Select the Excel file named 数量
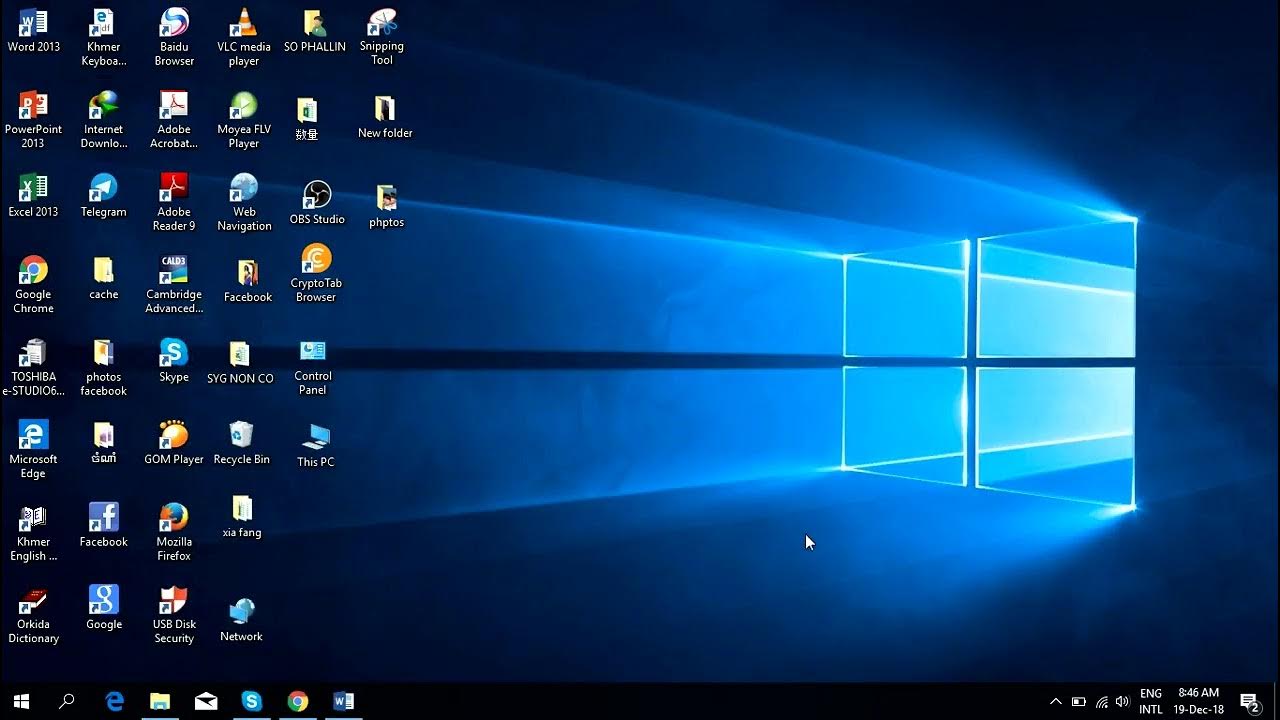 (307, 118)
